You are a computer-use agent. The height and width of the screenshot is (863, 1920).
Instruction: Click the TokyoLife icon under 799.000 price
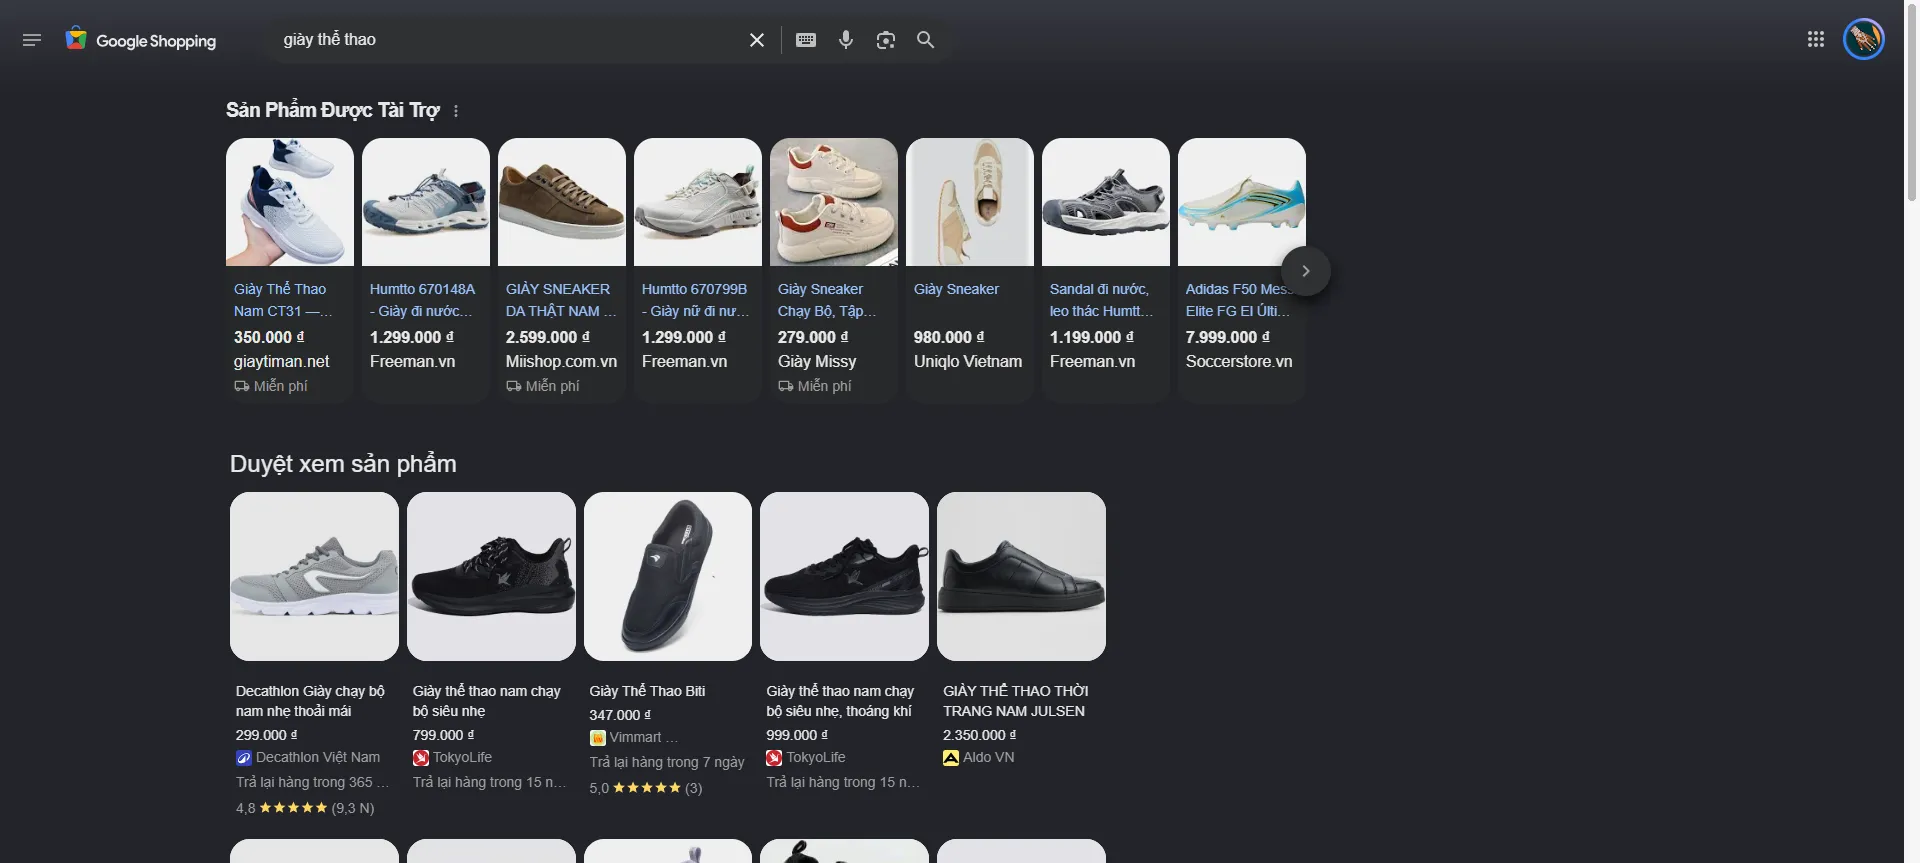coord(421,758)
